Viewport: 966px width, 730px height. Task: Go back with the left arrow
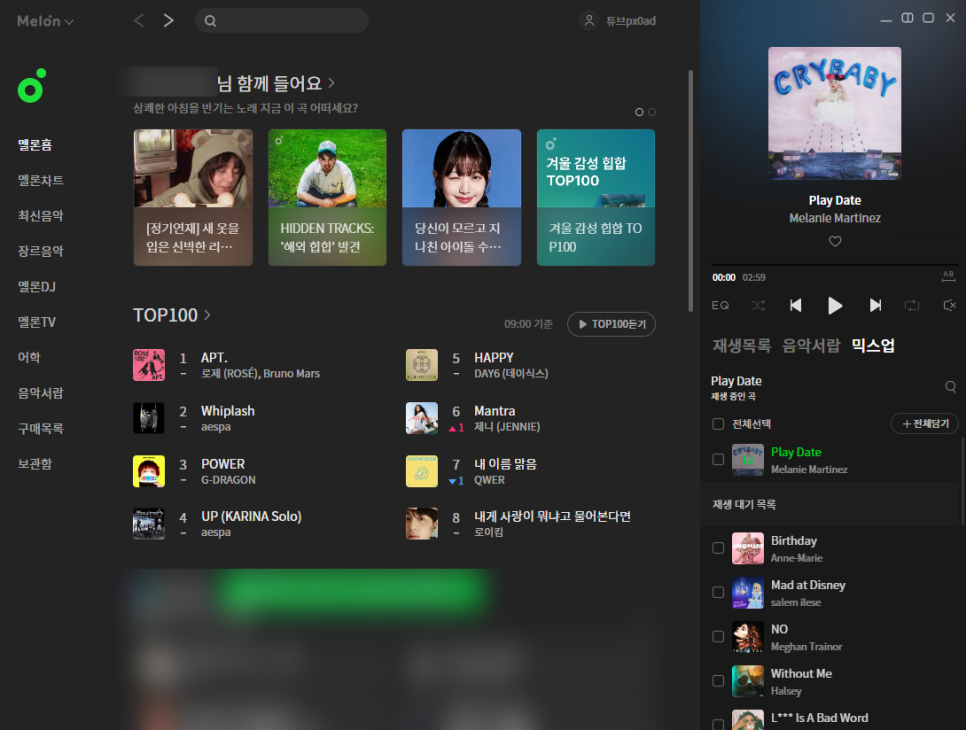[139, 21]
